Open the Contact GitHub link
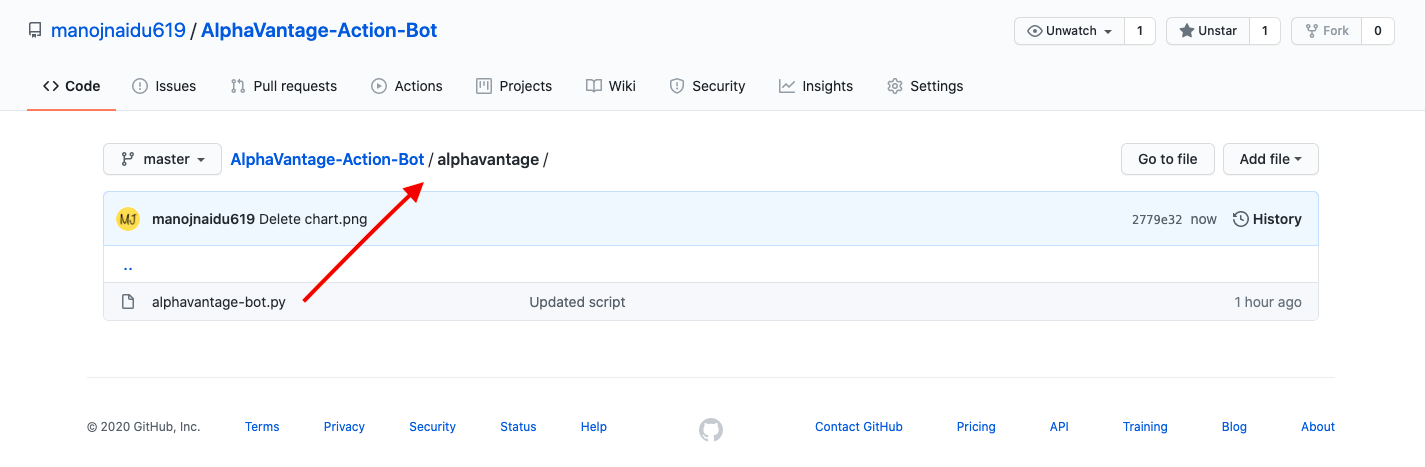 click(x=859, y=427)
